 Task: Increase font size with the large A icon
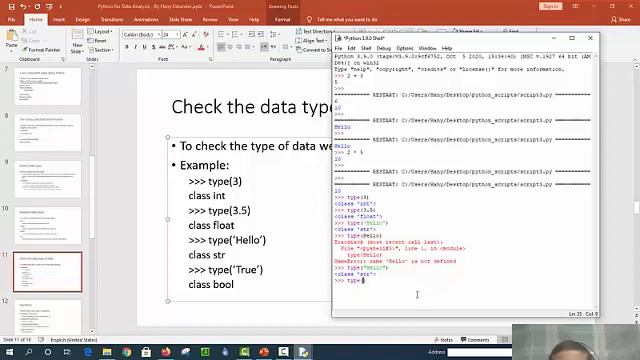tap(185, 35)
